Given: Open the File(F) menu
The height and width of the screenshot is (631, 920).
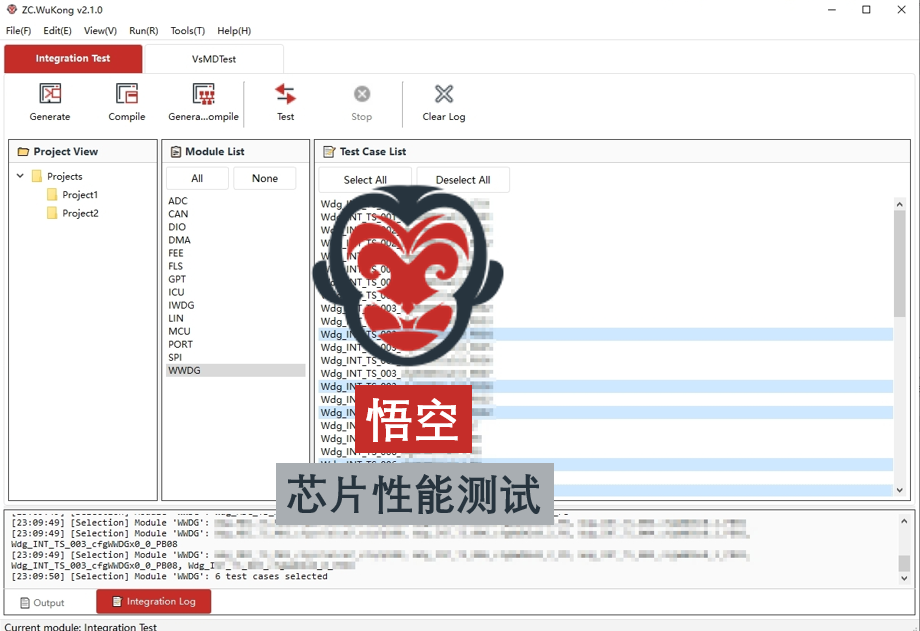Looking at the screenshot, I should coord(18,31).
